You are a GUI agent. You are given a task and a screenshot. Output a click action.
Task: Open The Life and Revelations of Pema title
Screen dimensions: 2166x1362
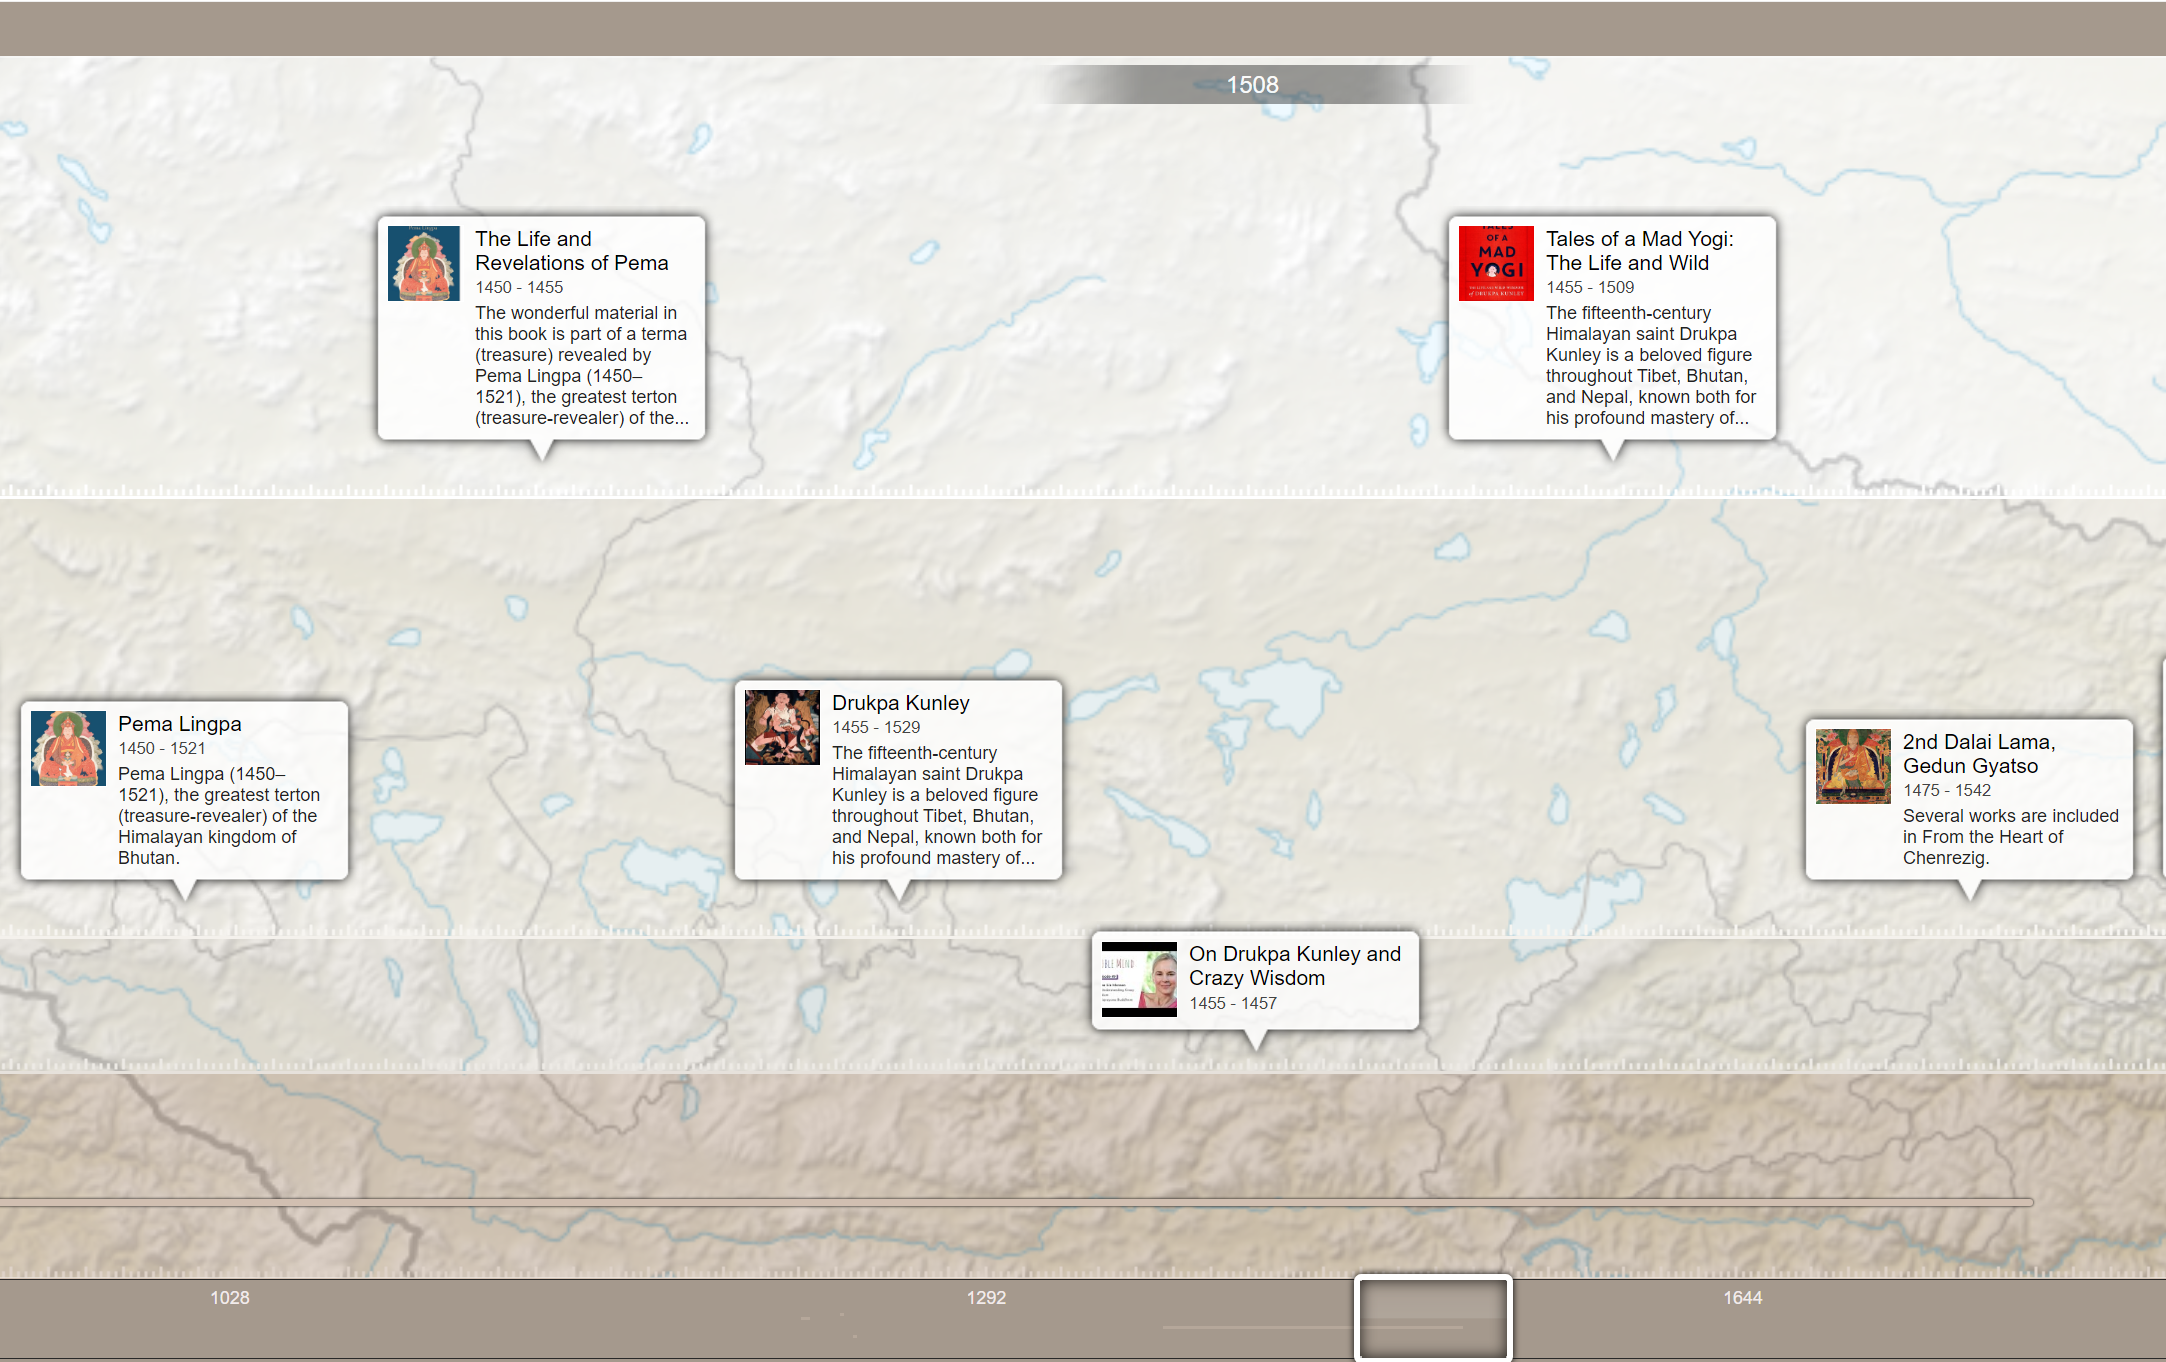click(571, 250)
